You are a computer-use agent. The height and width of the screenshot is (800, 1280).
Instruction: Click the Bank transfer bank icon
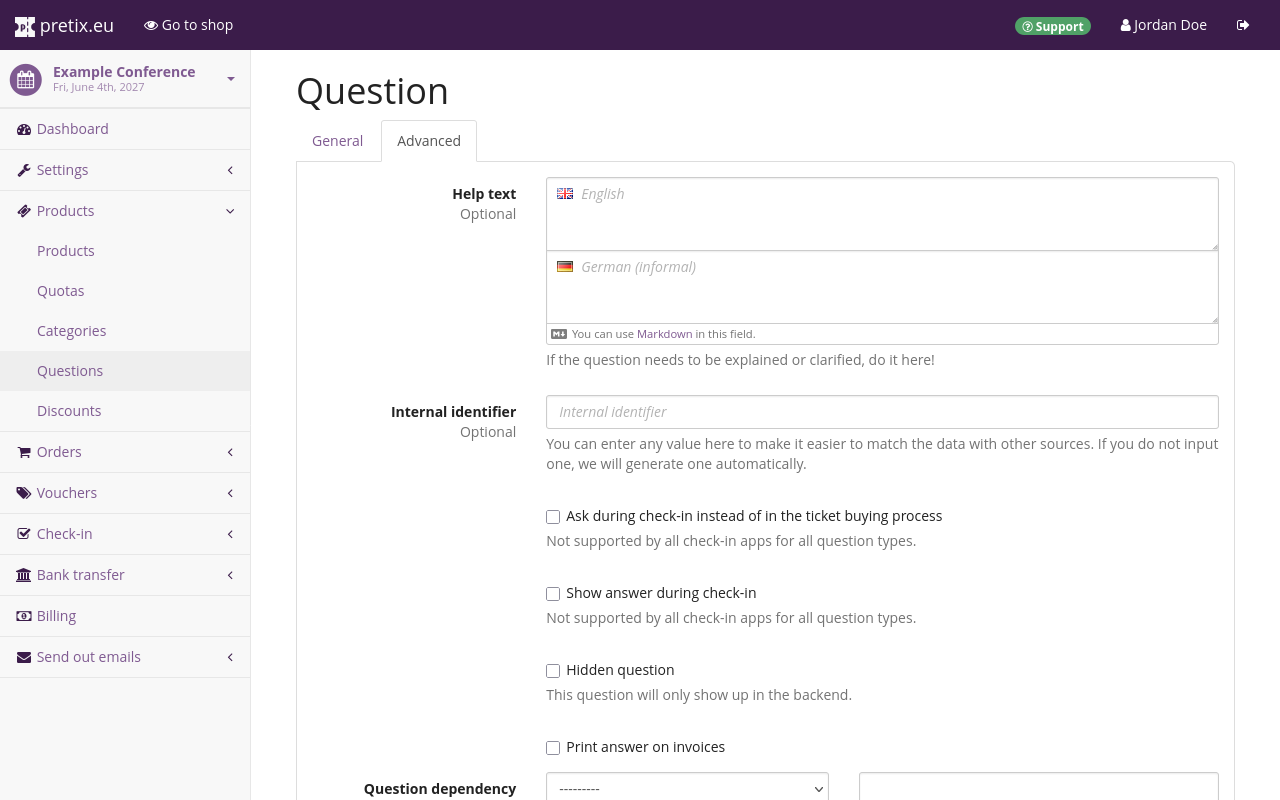[23, 574]
